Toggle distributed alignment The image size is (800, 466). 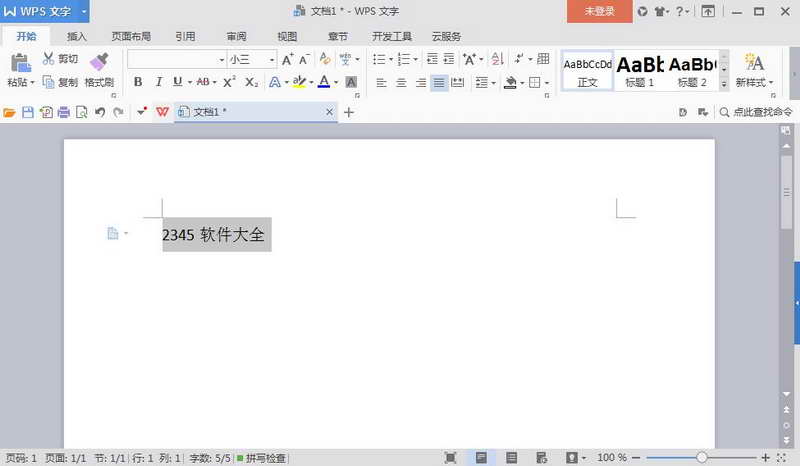pyautogui.click(x=458, y=82)
